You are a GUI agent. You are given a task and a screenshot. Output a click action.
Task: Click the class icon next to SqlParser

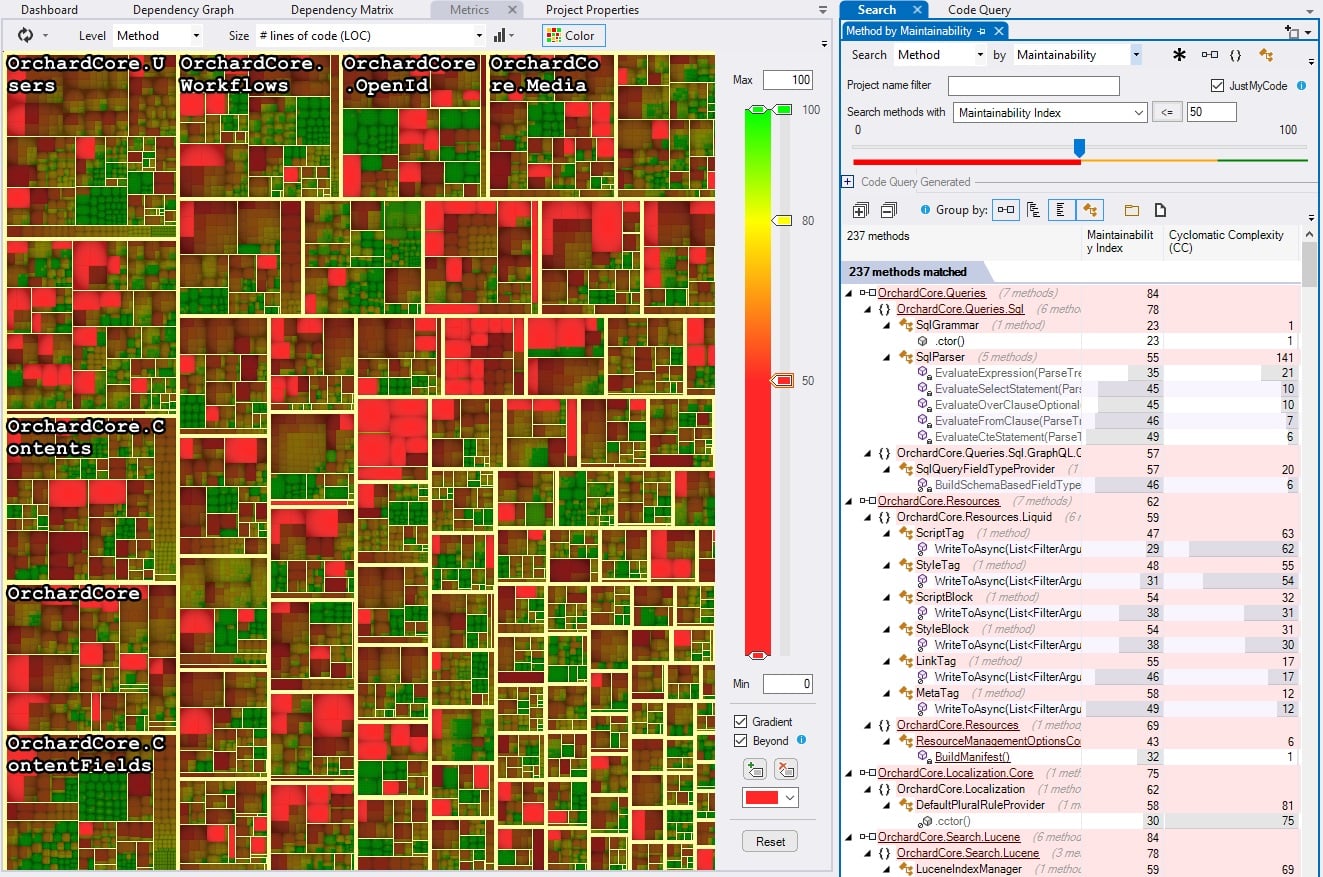tap(906, 357)
